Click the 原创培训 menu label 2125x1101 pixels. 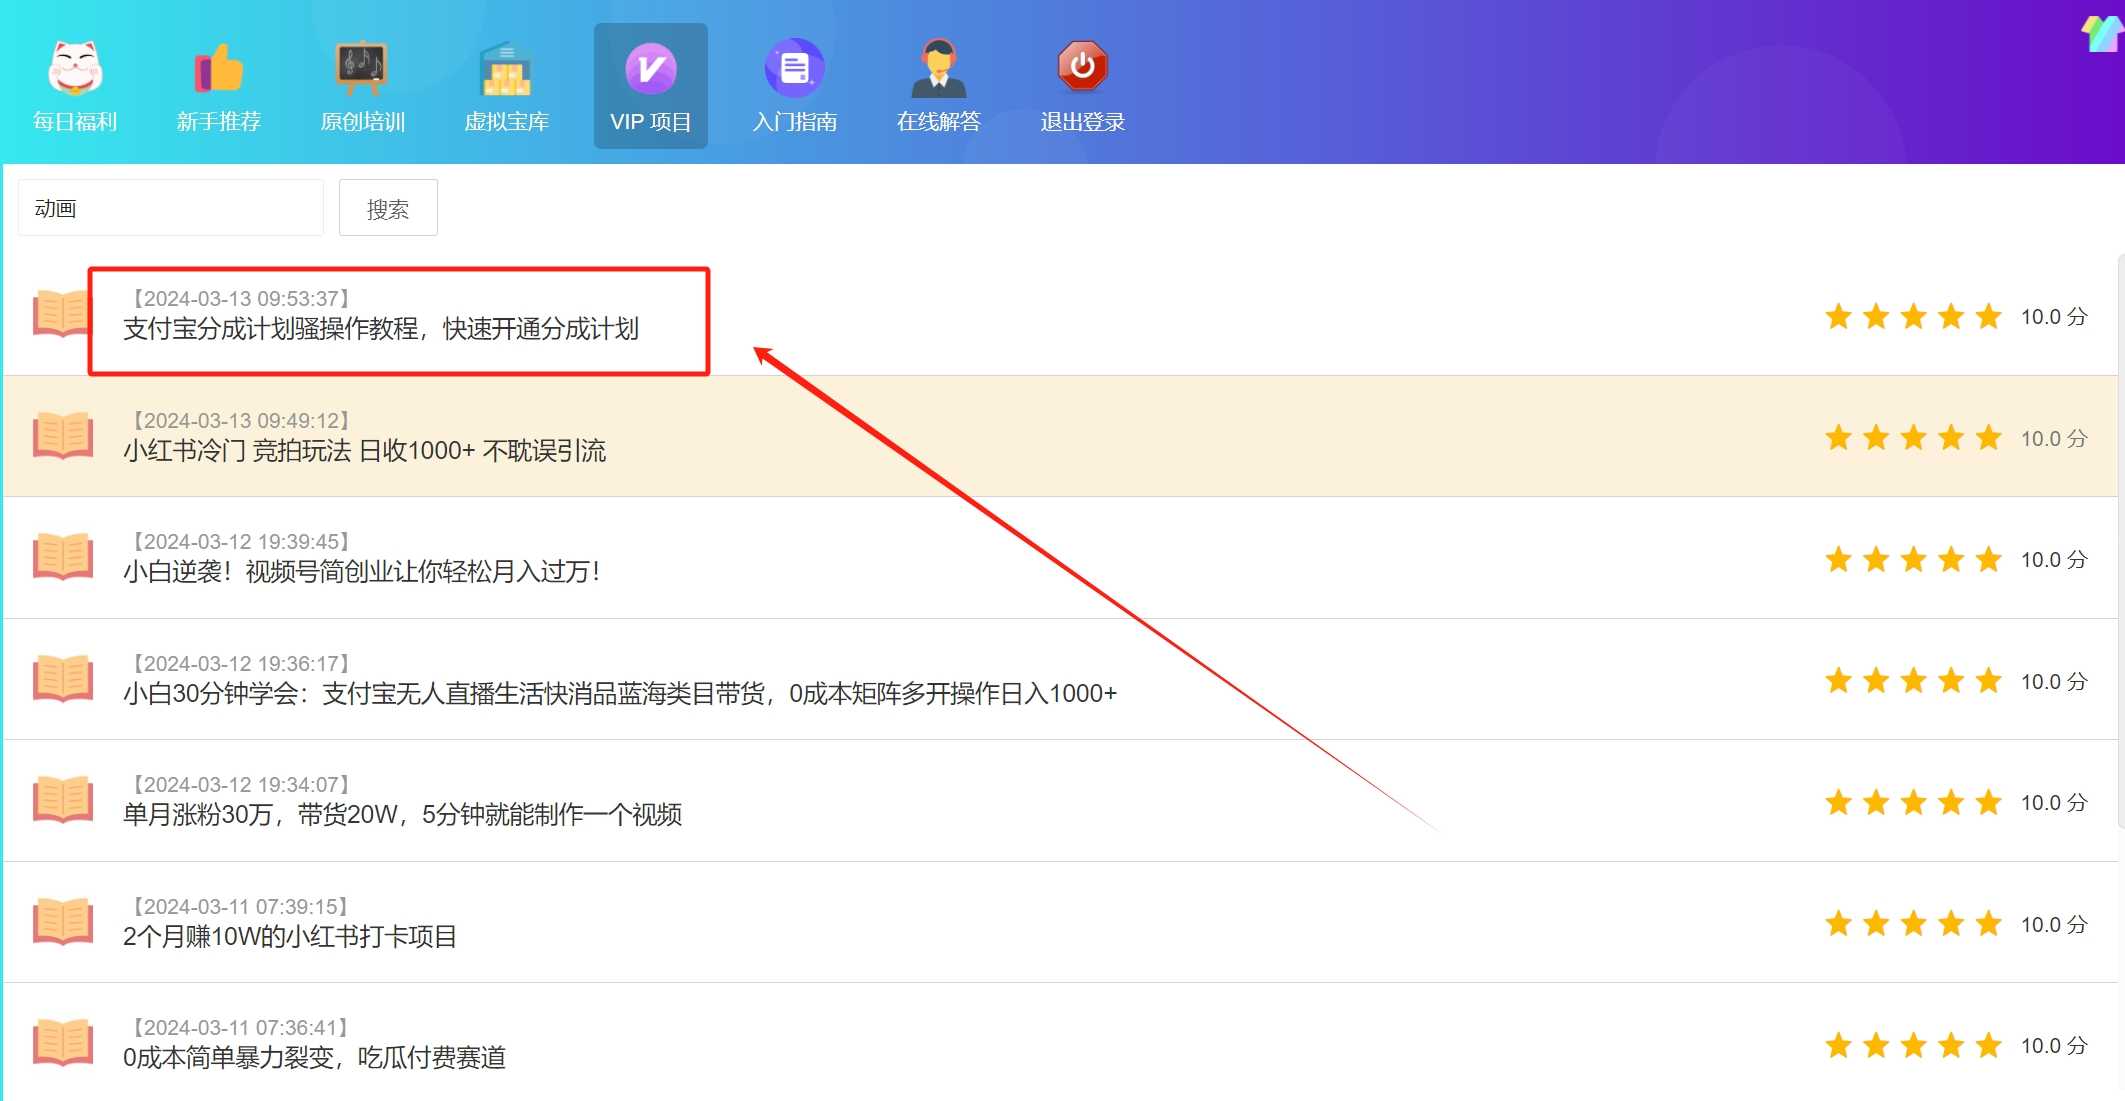pyautogui.click(x=362, y=122)
